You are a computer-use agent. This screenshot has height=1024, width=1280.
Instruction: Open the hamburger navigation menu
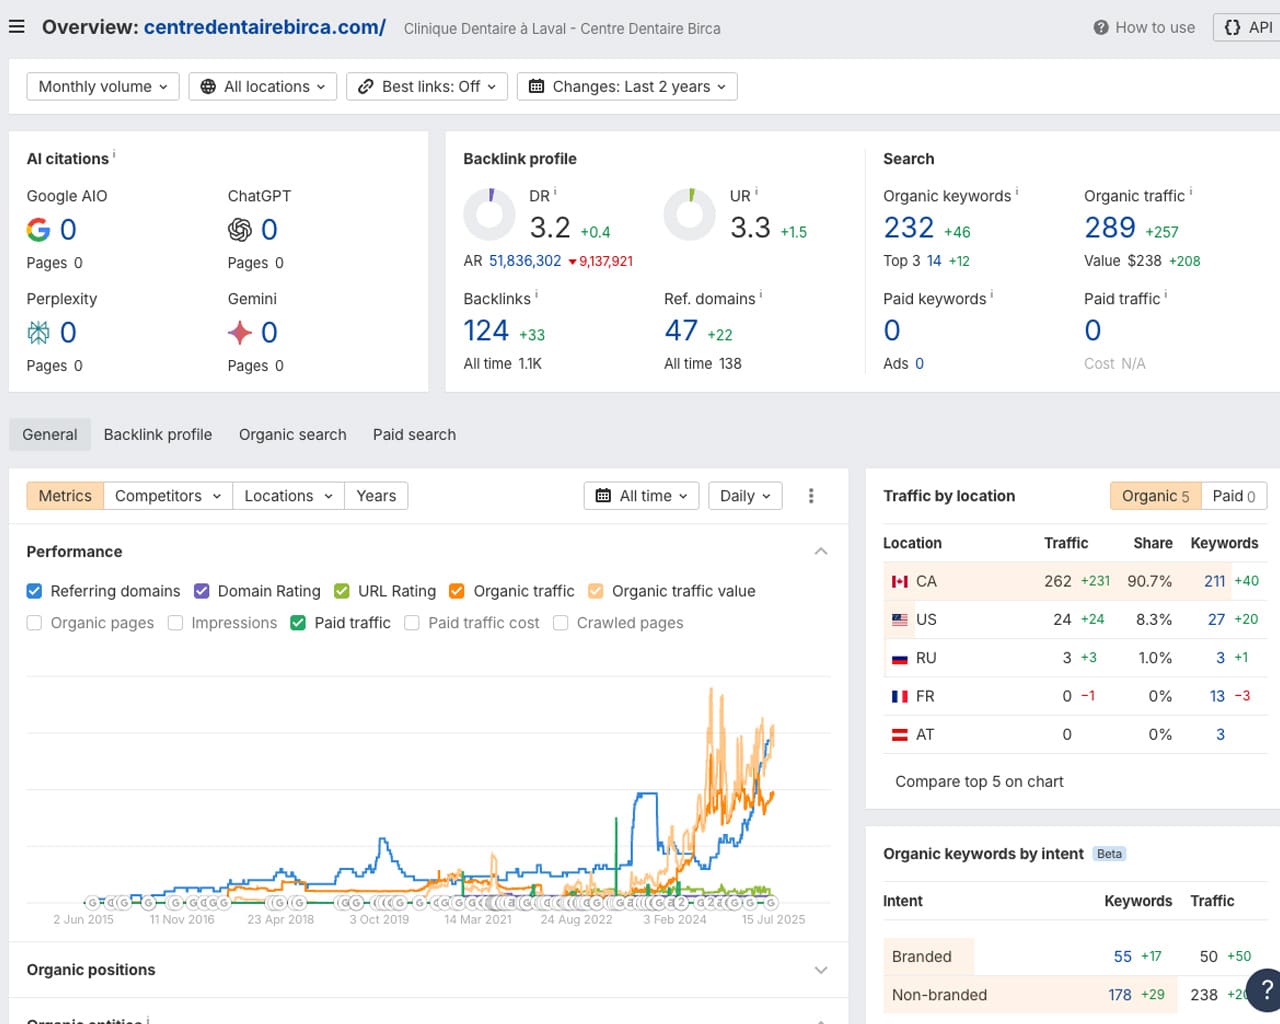(16, 27)
